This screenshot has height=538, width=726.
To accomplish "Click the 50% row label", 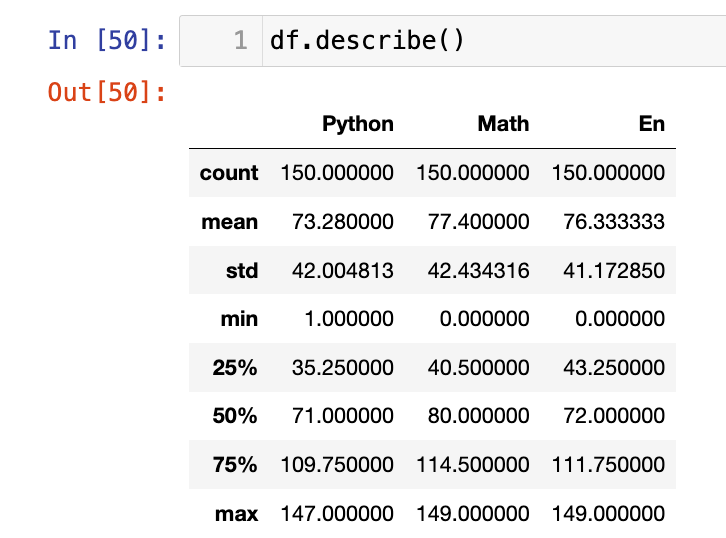I will pyautogui.click(x=235, y=417).
